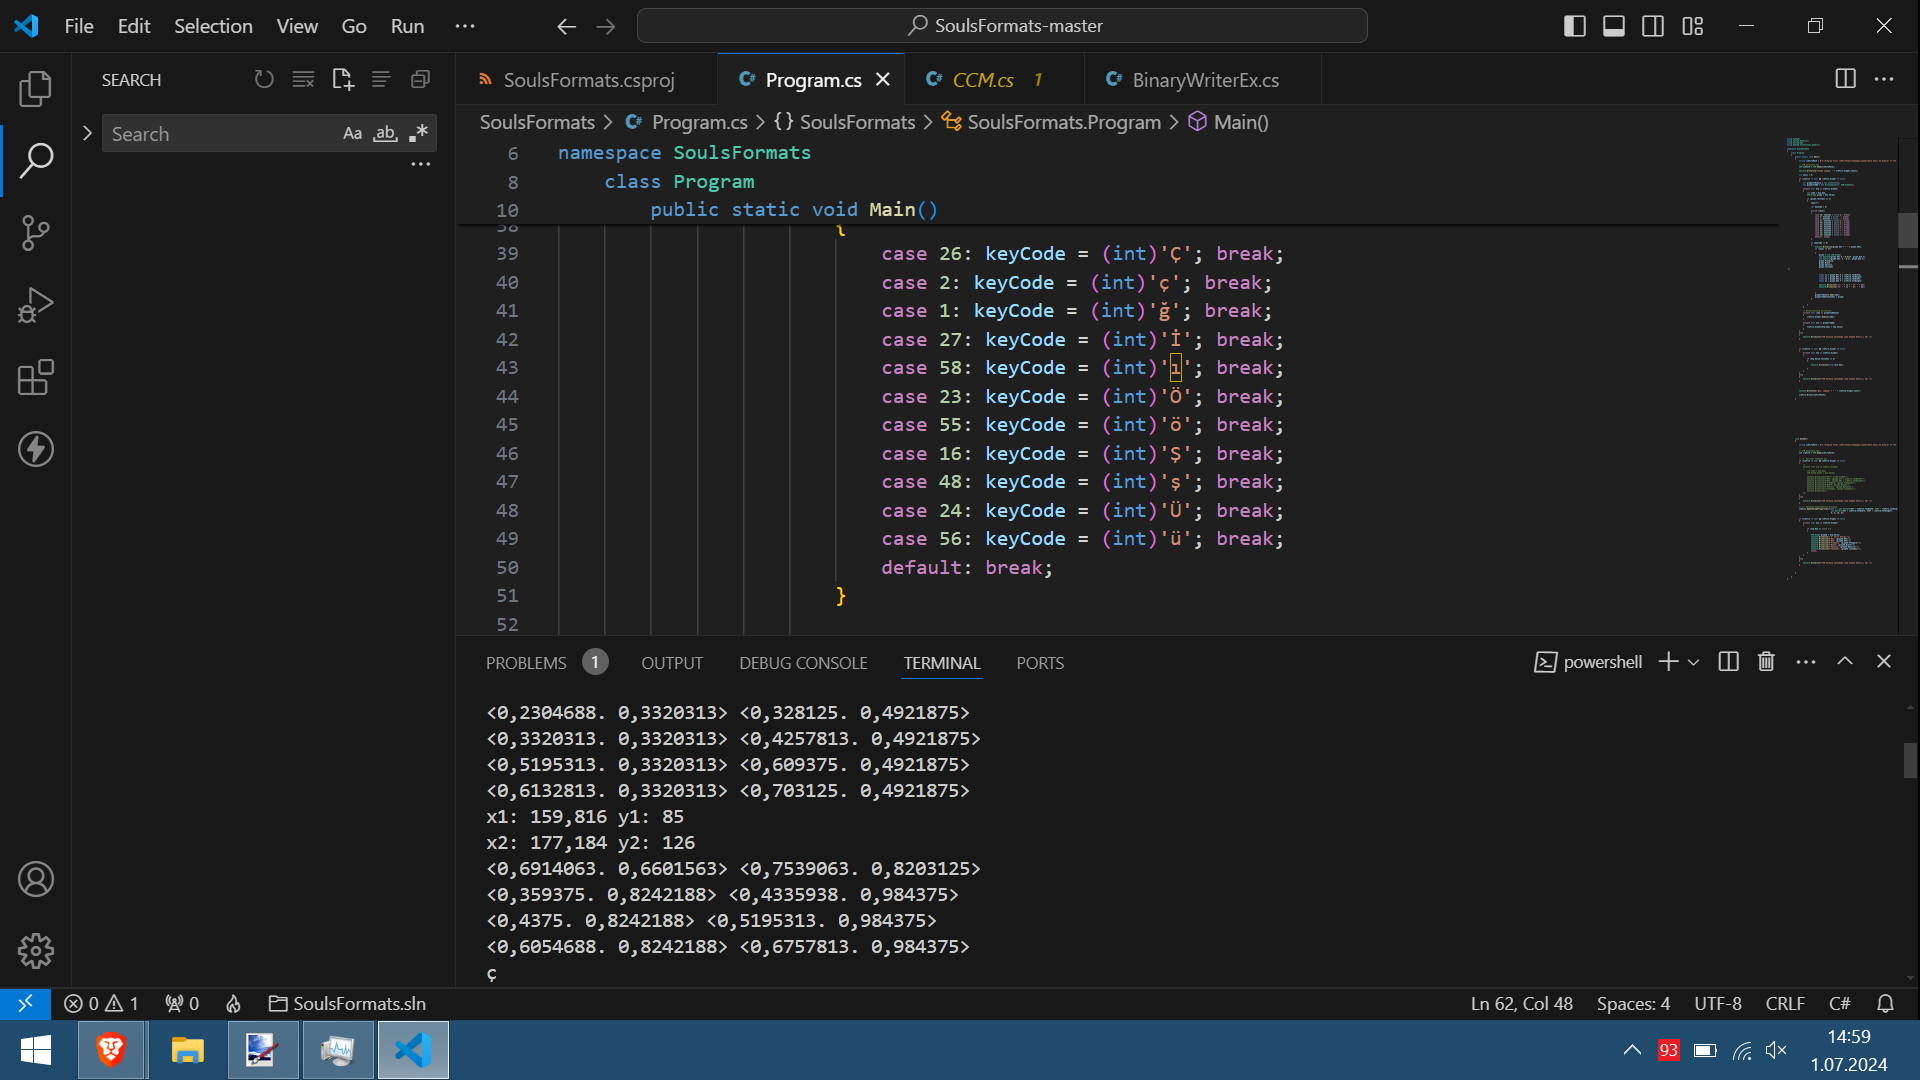Click the lightning bolt activity bar icon
Screen dimensions: 1920x1080
[x=36, y=449]
